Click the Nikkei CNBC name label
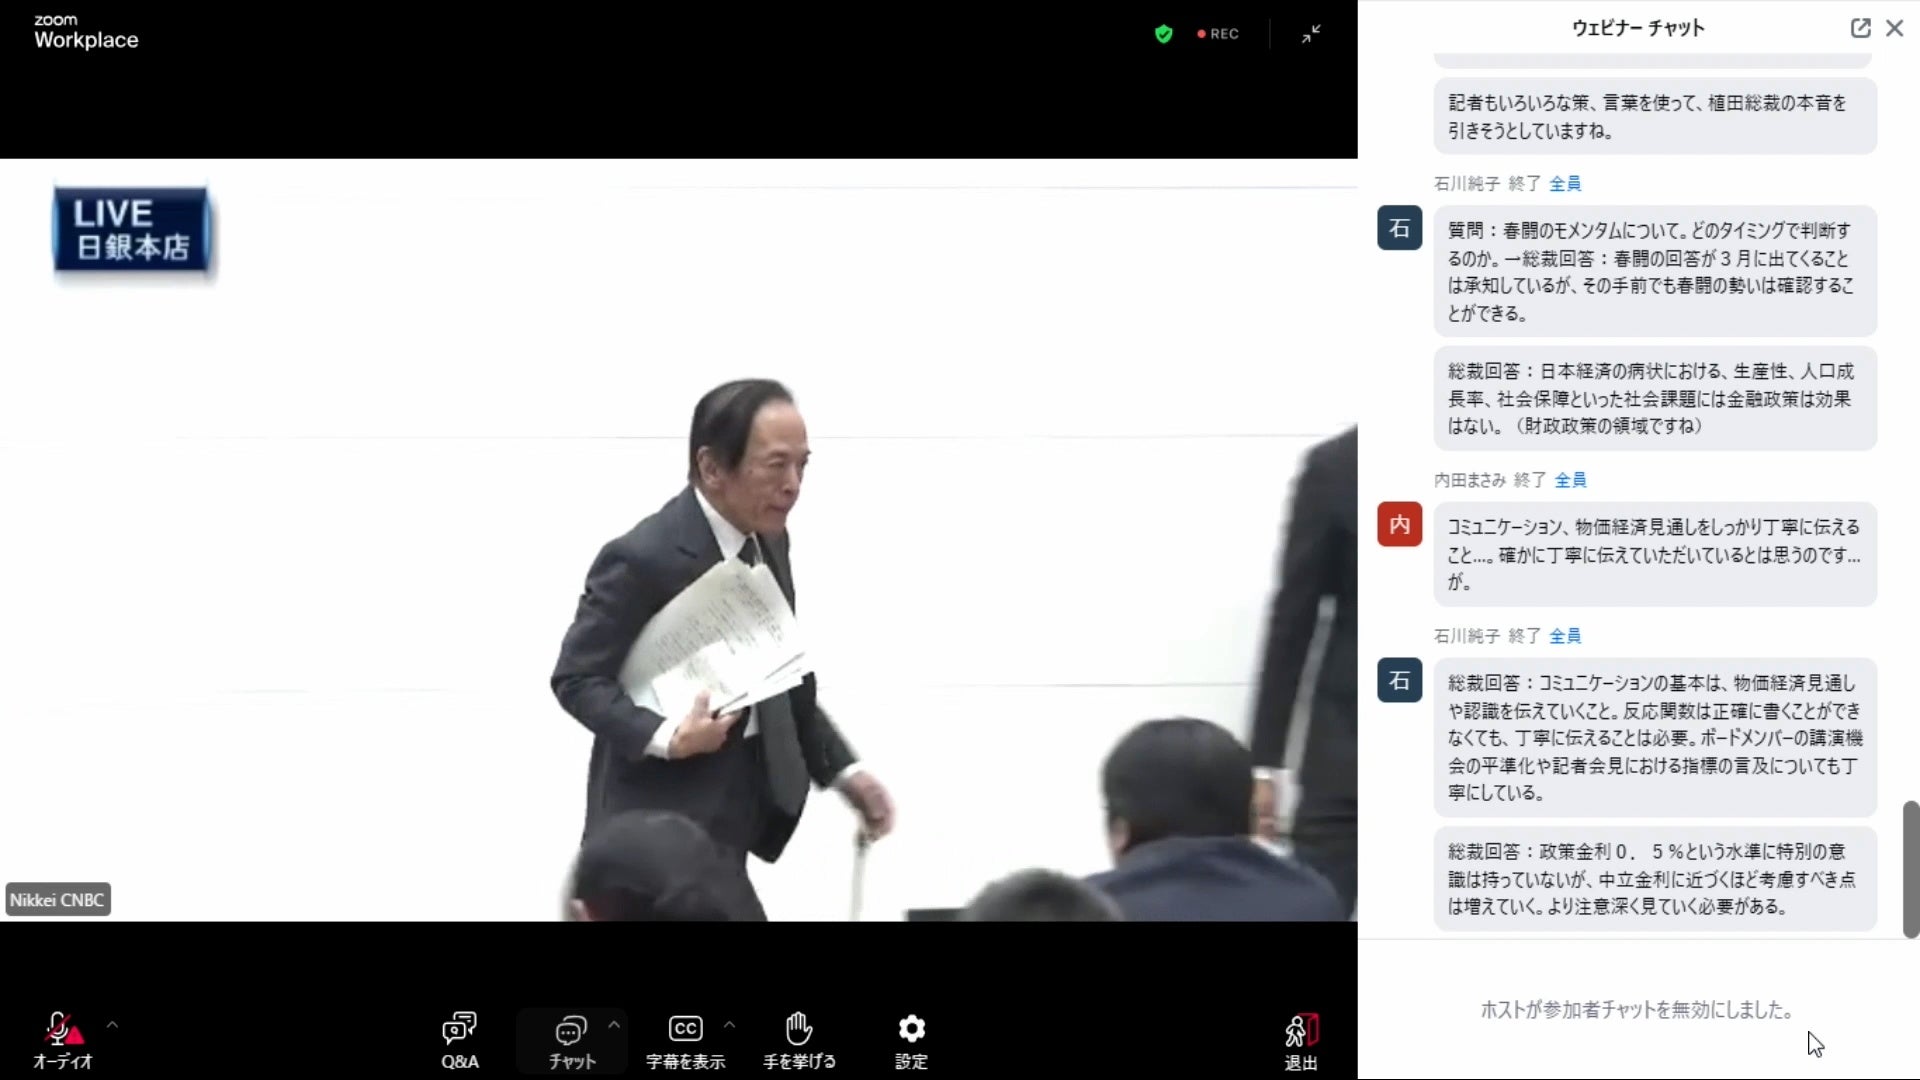The image size is (1920, 1080). [x=57, y=900]
